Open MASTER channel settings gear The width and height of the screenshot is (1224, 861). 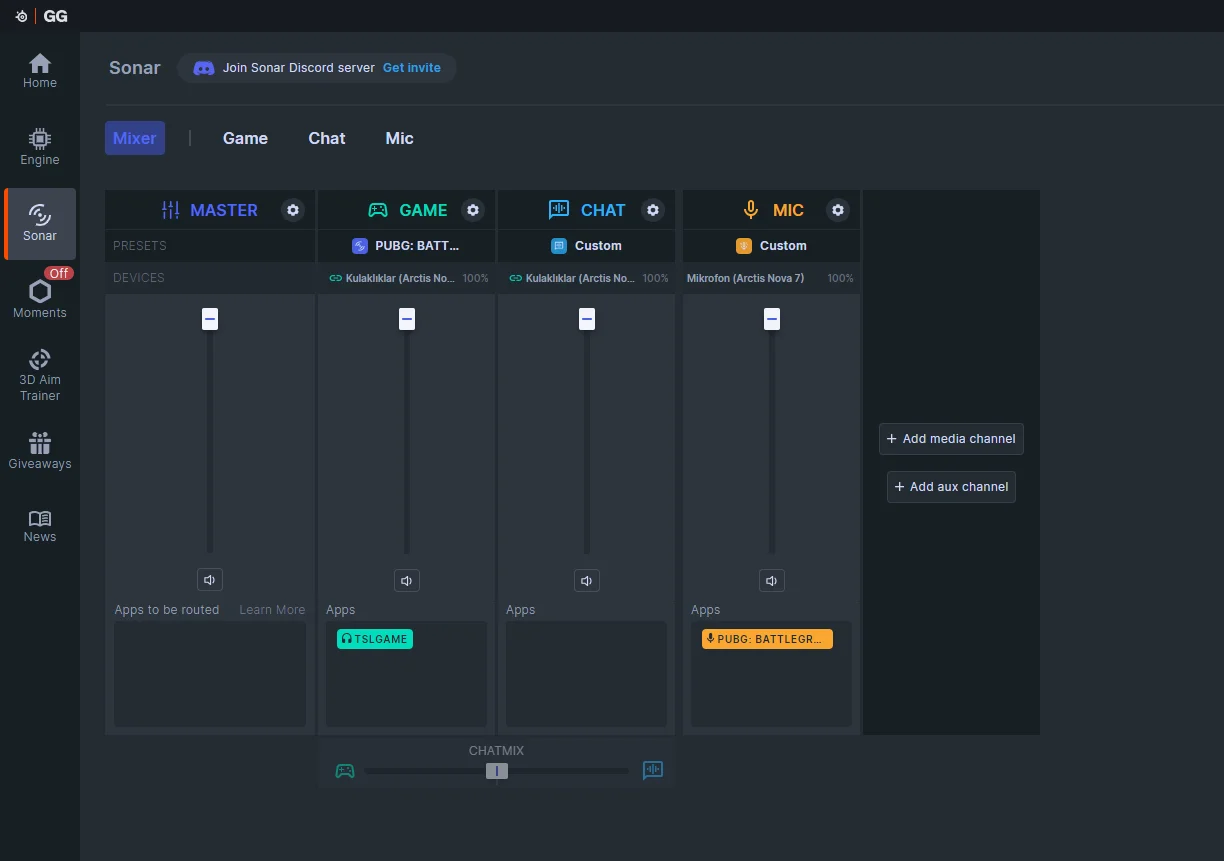coord(292,210)
